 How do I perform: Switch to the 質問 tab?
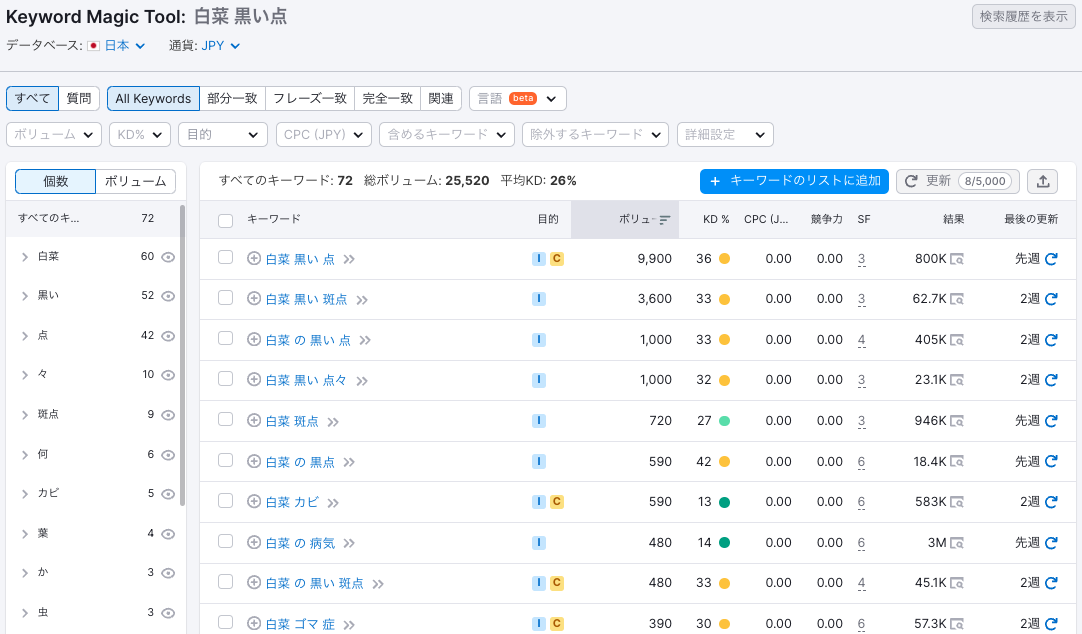point(79,99)
